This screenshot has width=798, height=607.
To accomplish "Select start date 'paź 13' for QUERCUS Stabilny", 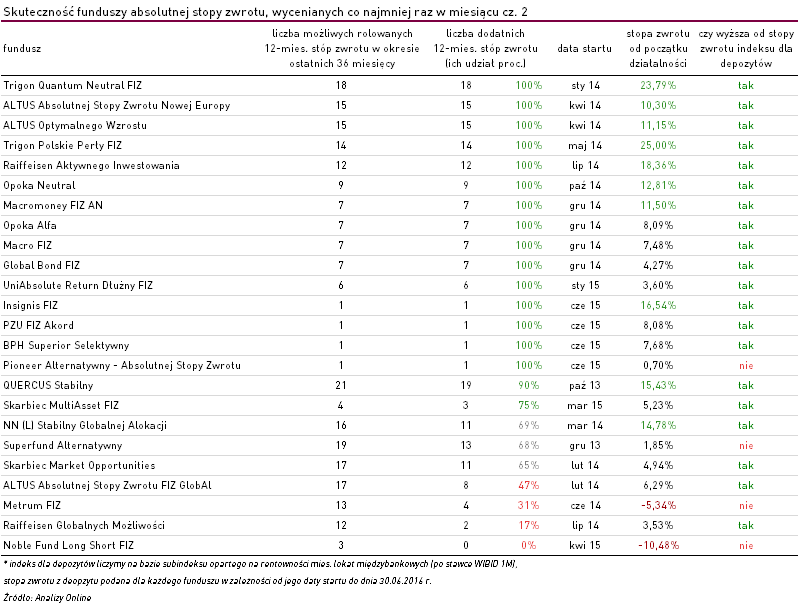I will (585, 385).
